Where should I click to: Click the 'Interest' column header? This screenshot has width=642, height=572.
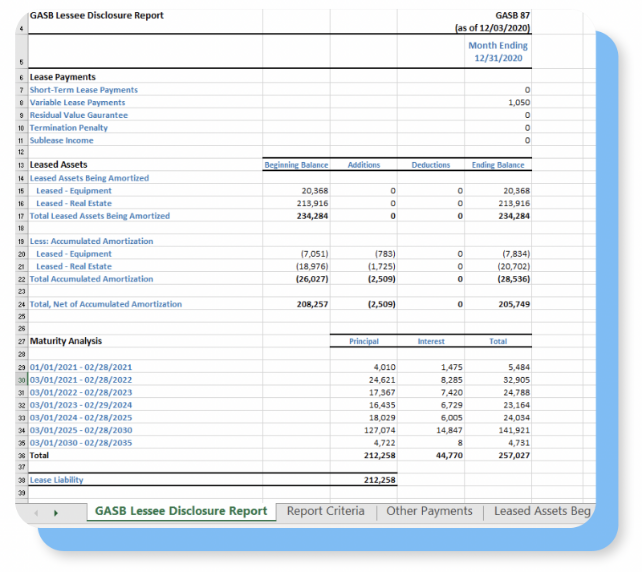tap(431, 341)
